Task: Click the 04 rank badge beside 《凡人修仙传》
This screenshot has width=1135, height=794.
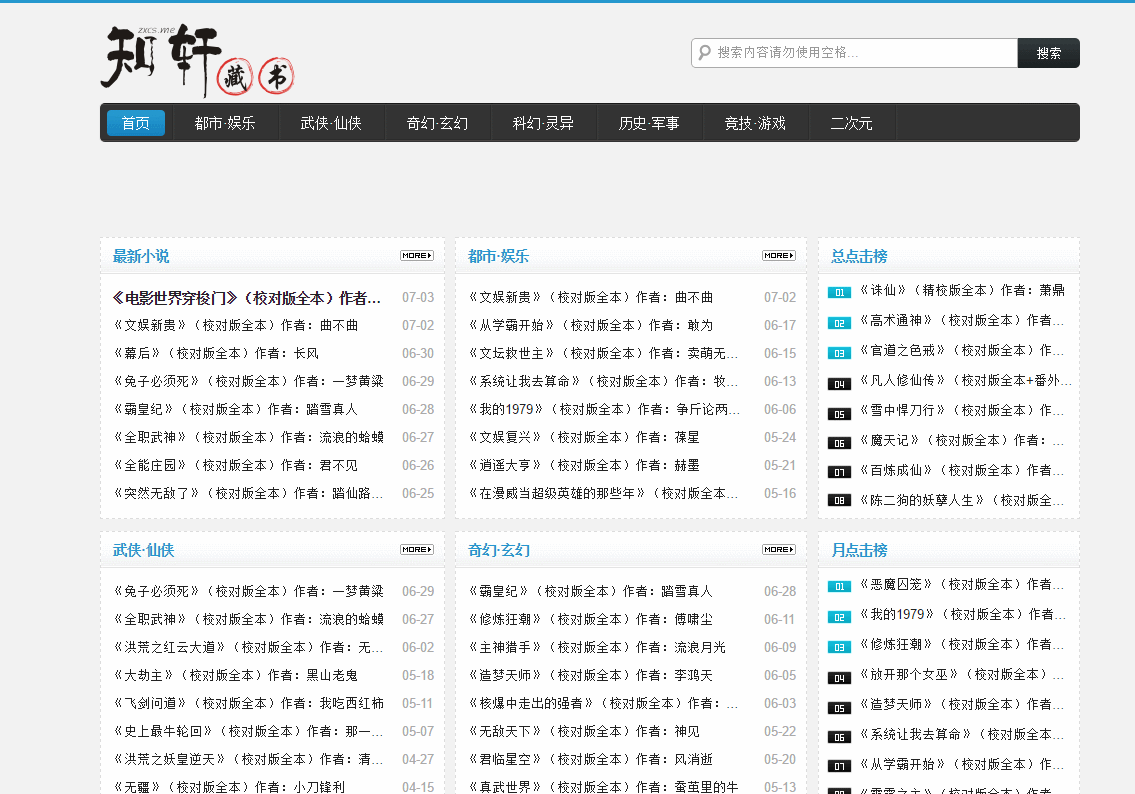Action: [x=839, y=384]
